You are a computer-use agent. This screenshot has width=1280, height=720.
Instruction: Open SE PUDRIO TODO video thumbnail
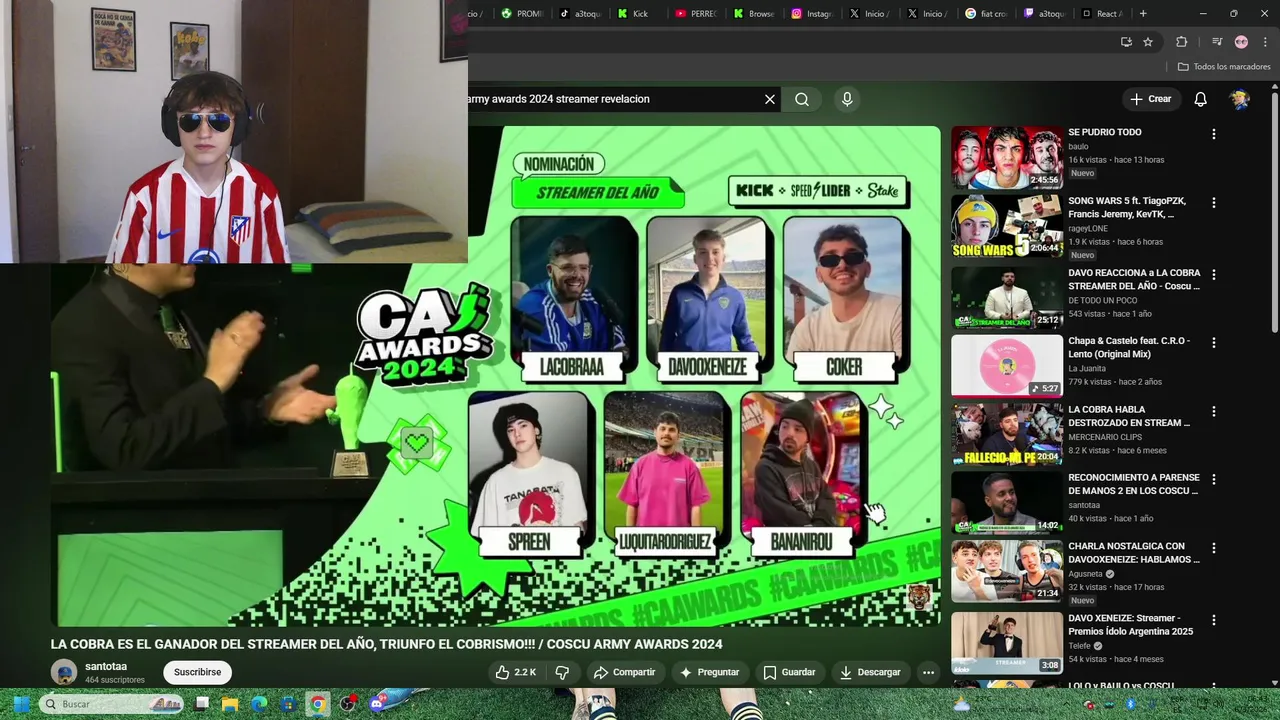pos(1007,157)
